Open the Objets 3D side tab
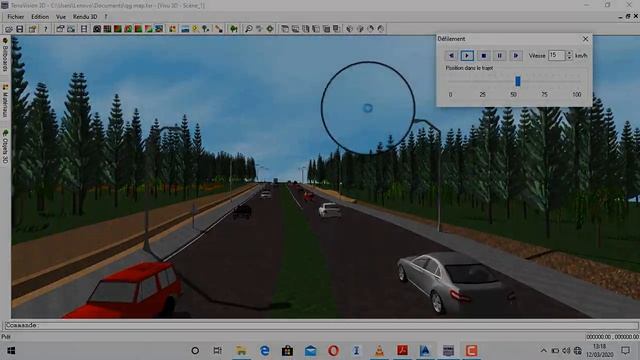 (5, 147)
